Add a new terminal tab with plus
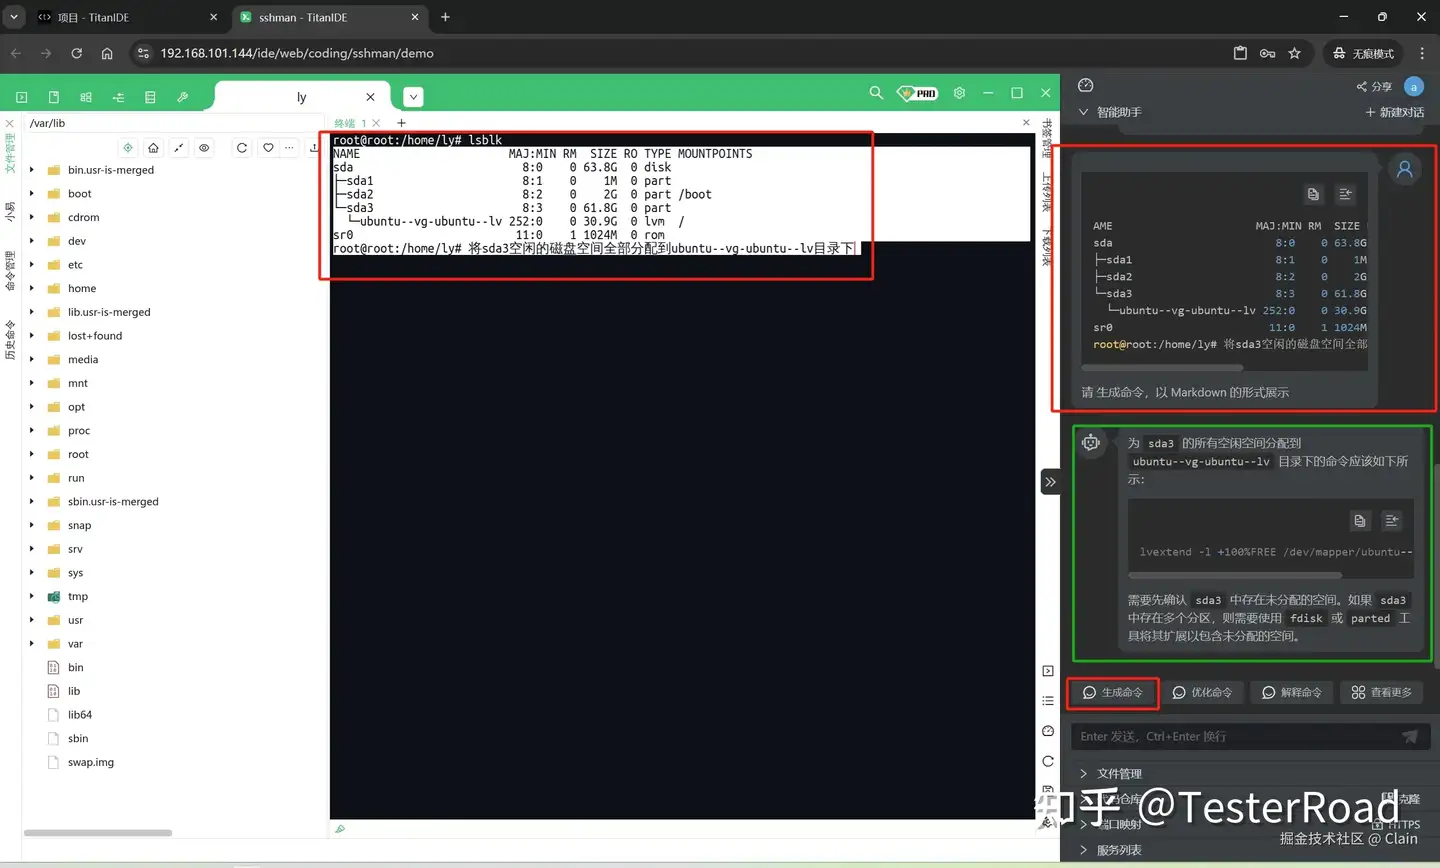 tap(401, 123)
